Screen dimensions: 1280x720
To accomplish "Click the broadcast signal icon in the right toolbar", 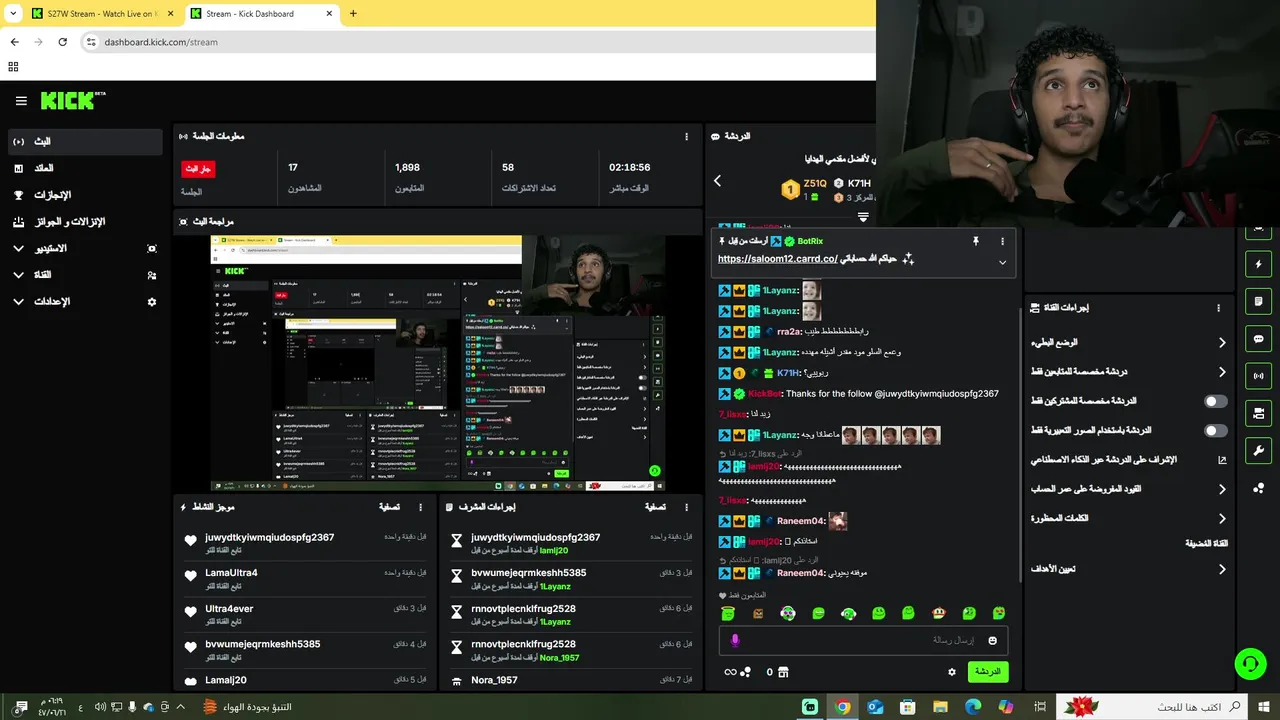I will pyautogui.click(x=1258, y=376).
